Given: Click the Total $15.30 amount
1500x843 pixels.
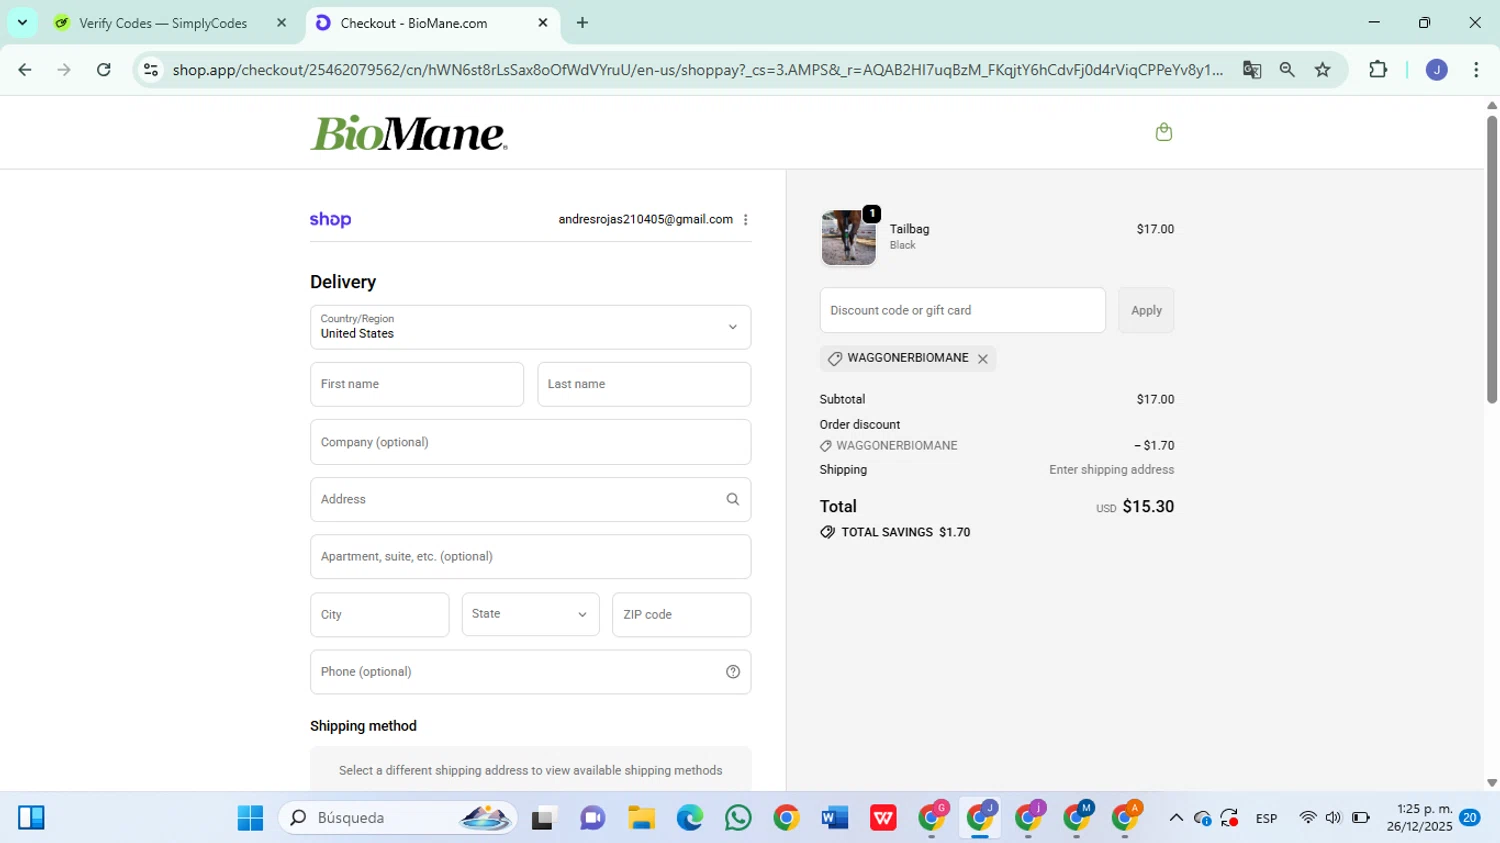Looking at the screenshot, I should tap(1148, 507).
